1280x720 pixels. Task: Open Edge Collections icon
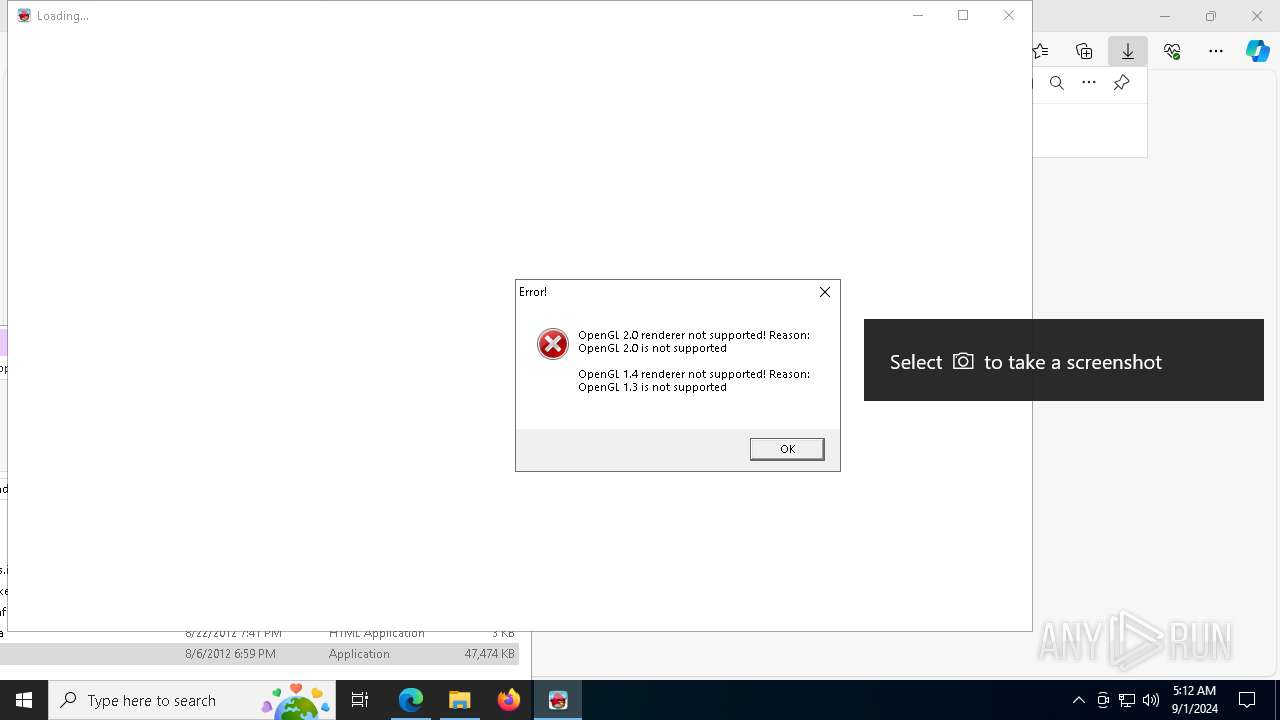[1084, 51]
